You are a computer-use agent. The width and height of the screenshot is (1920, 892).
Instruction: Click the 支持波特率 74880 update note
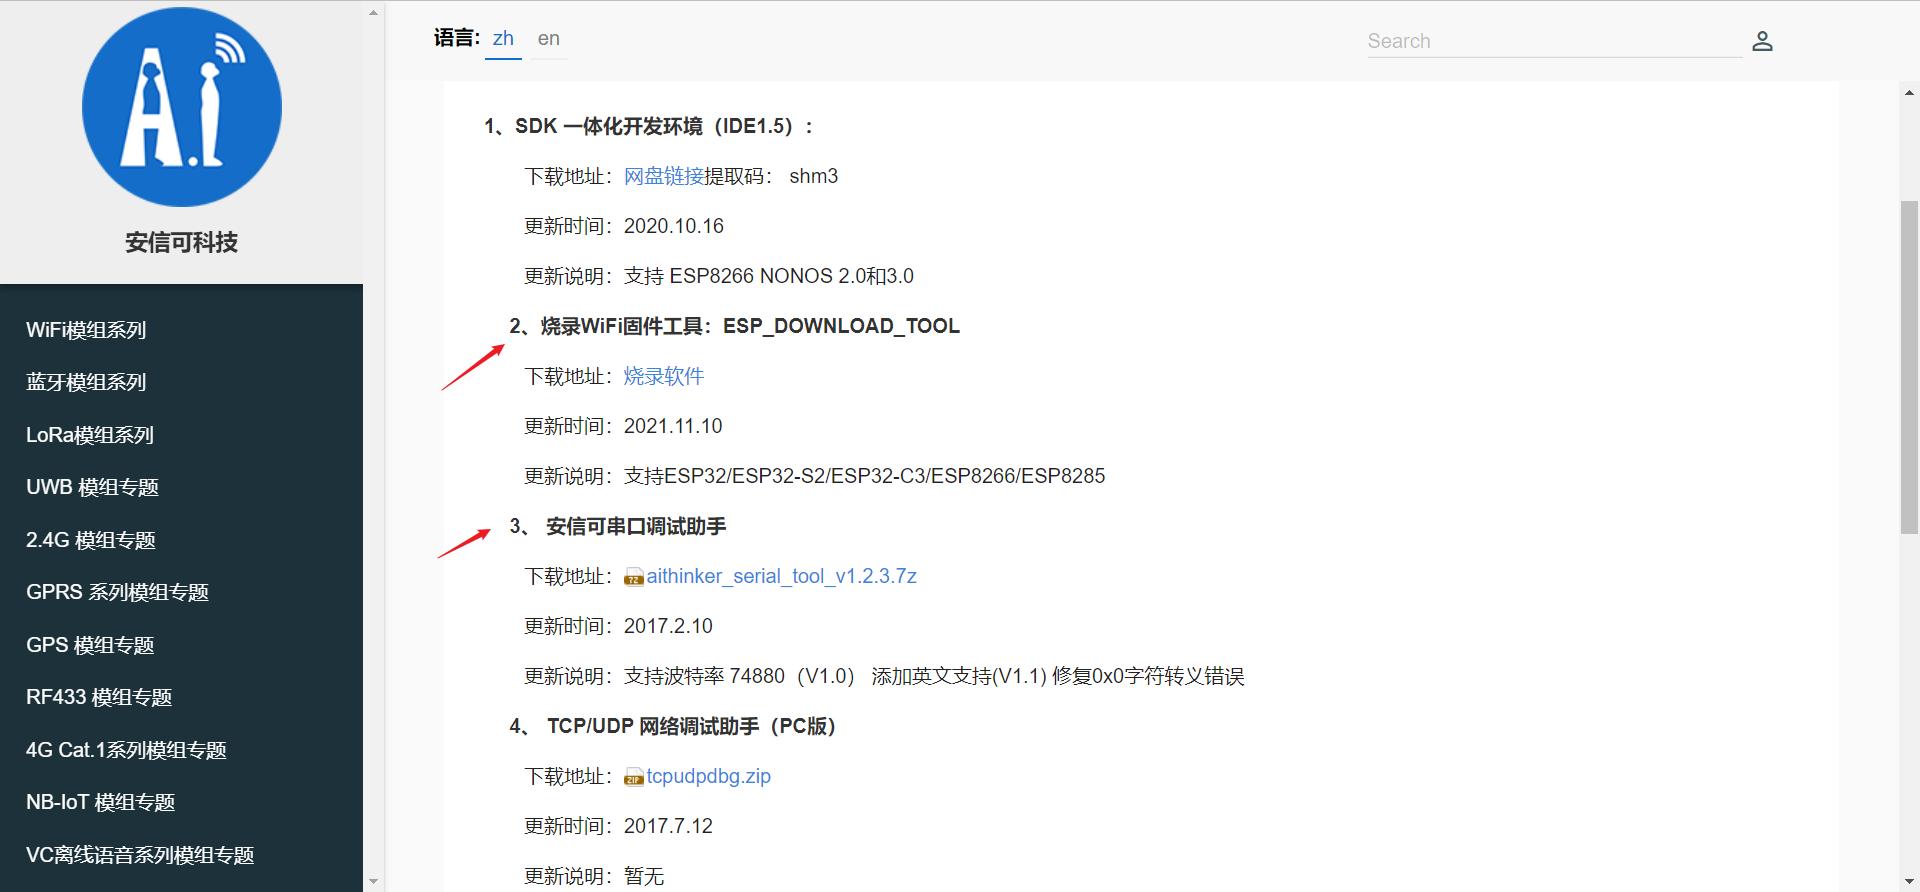[934, 676]
